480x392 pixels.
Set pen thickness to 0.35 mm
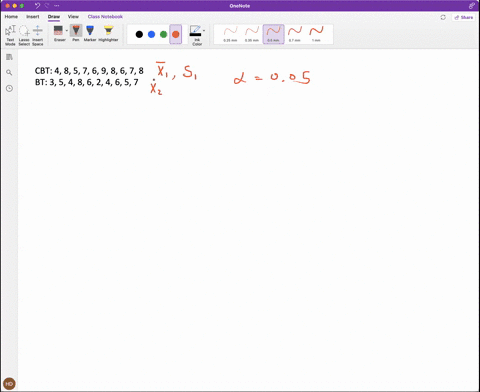[x=252, y=34]
